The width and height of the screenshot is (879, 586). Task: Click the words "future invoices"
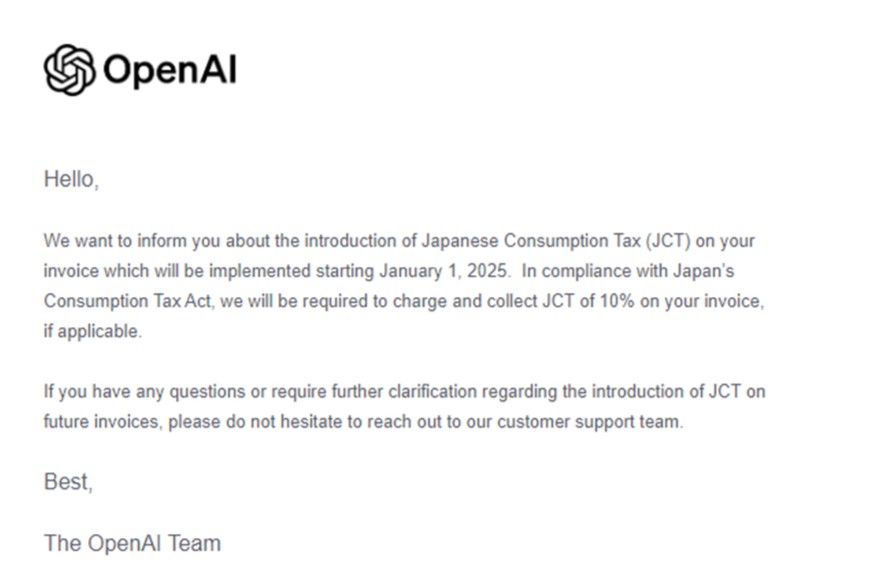[100, 421]
